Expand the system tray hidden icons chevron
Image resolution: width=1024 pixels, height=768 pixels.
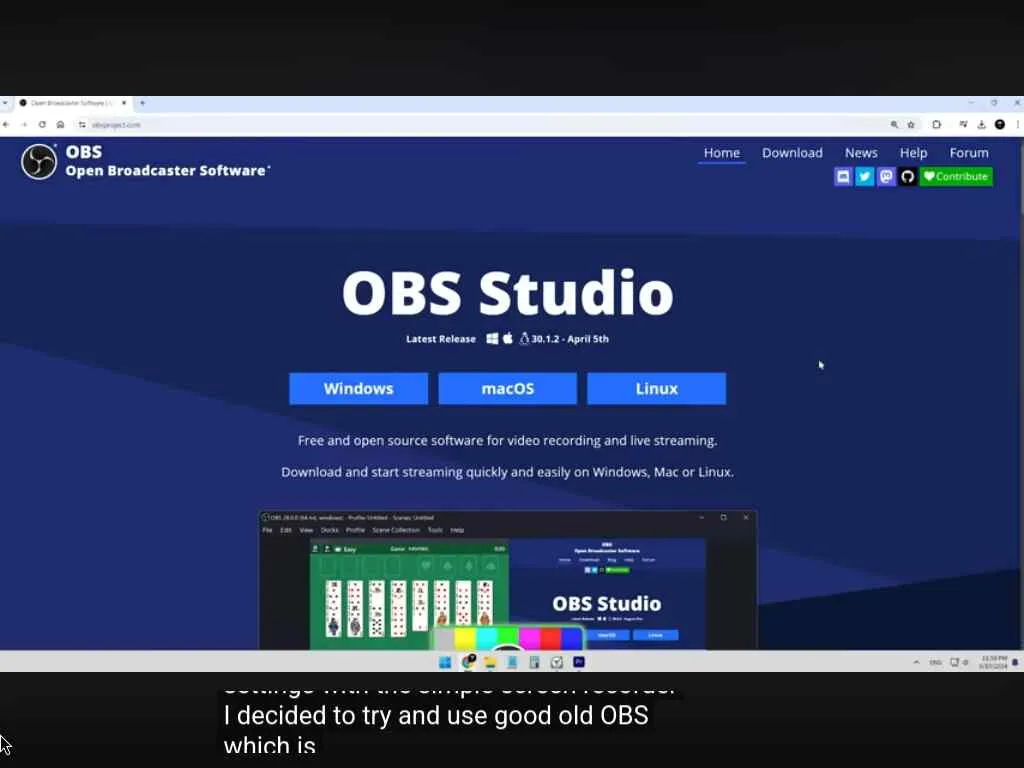(x=916, y=662)
